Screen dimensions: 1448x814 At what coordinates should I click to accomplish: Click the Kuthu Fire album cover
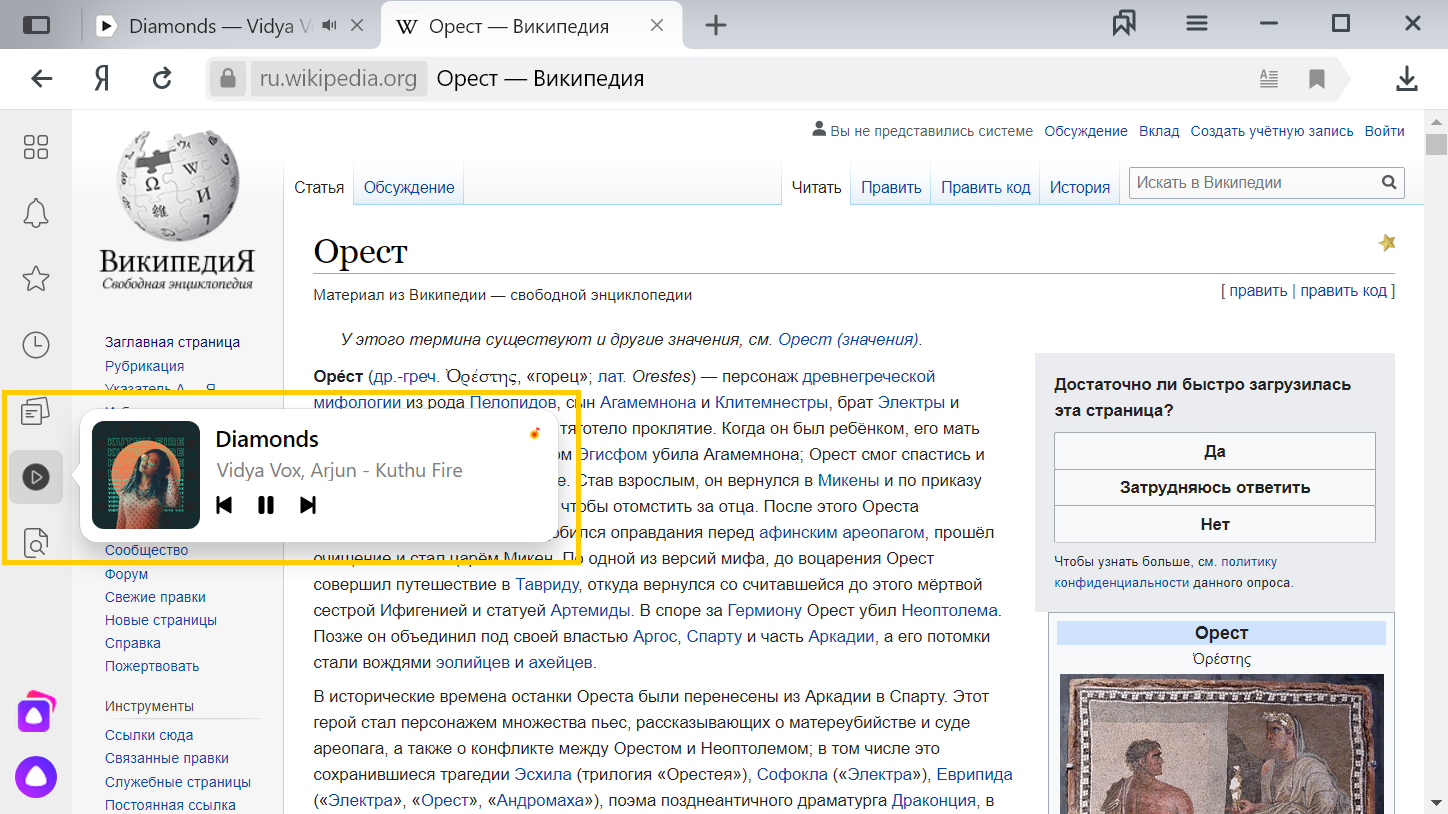(x=146, y=475)
